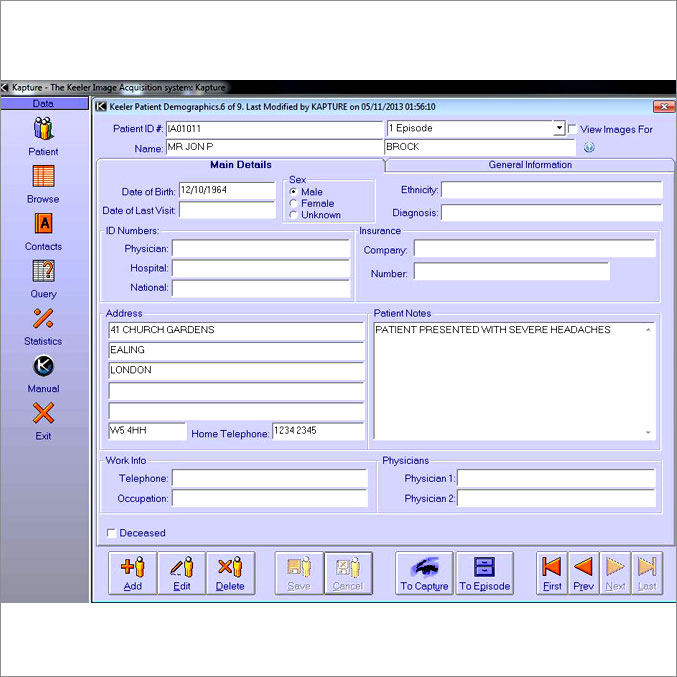Click the Insurance Number field
The image size is (677, 677).
(x=512, y=271)
